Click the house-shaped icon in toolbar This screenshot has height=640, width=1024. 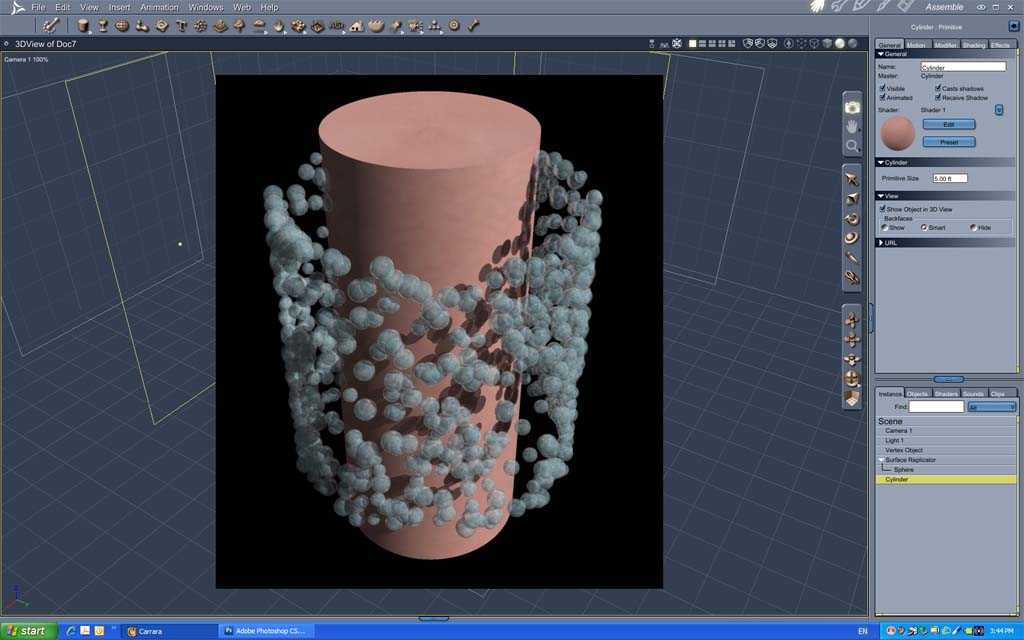click(x=357, y=25)
